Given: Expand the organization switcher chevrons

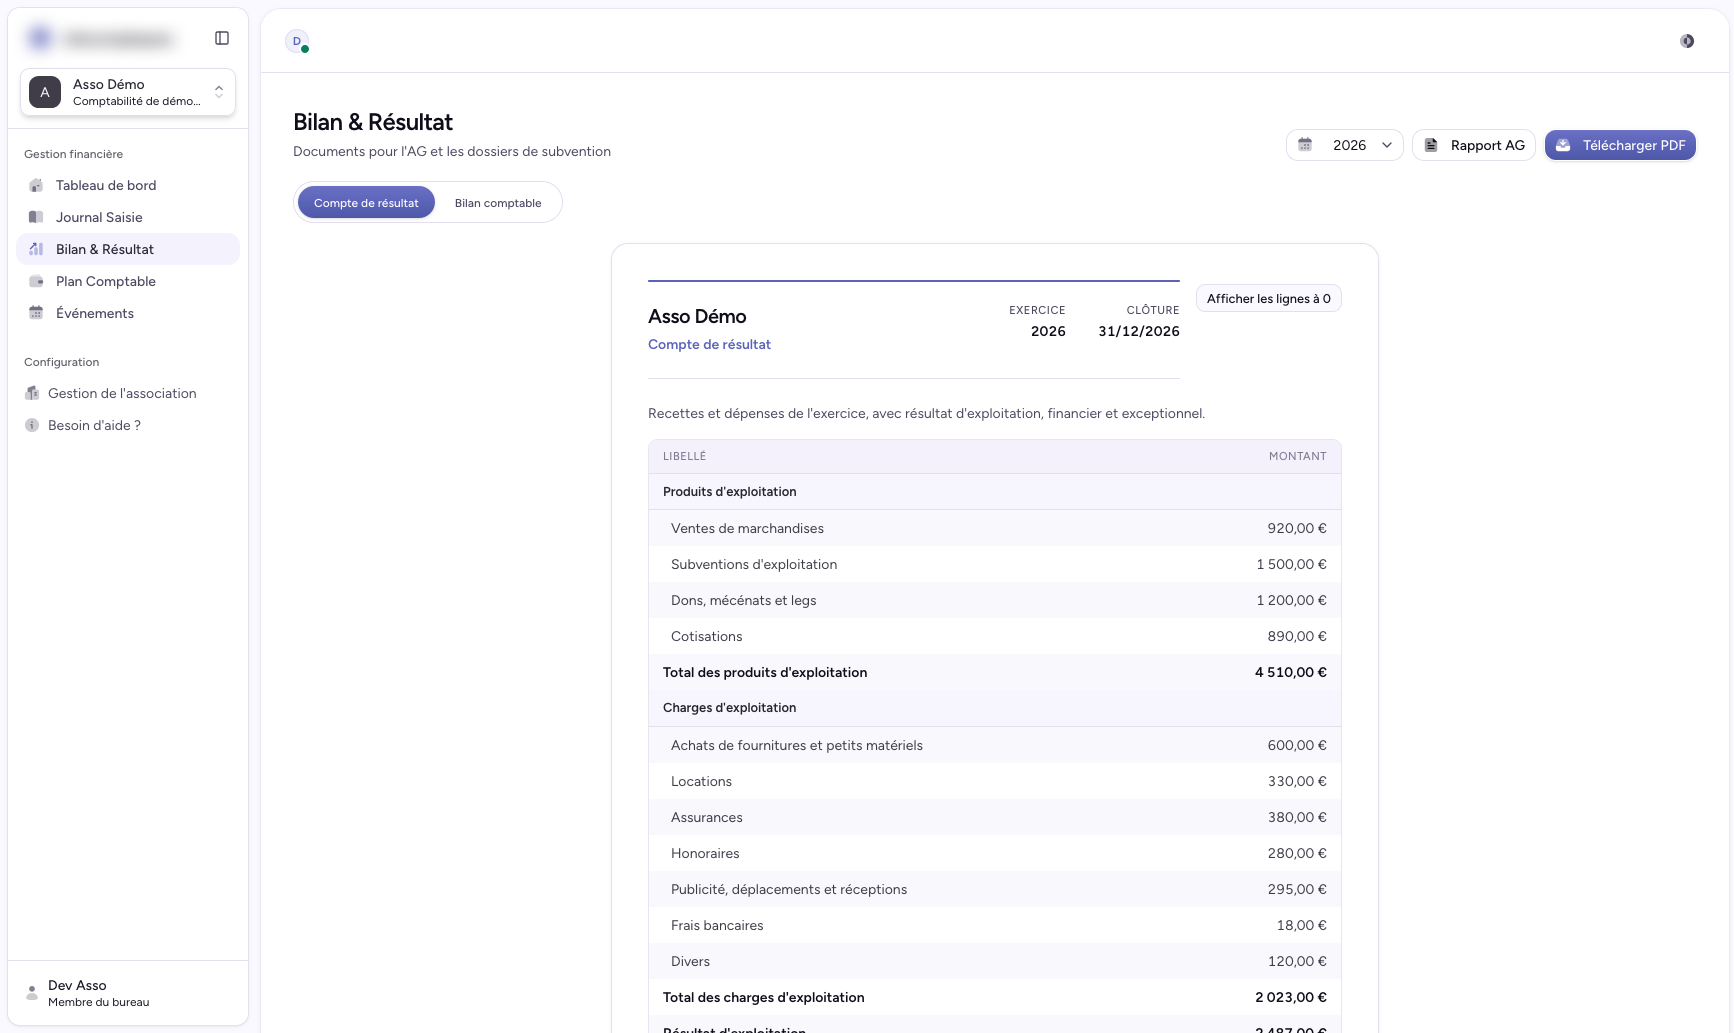Looking at the screenshot, I should [219, 92].
